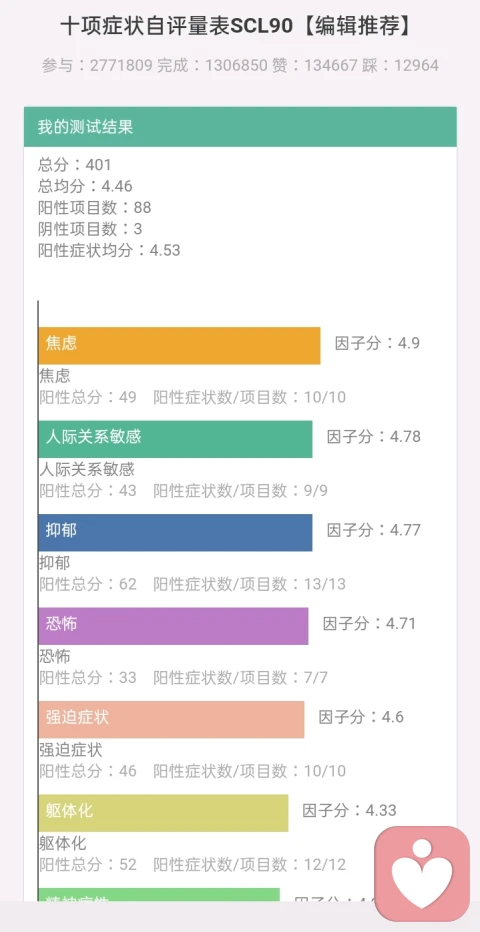The height and width of the screenshot is (932, 480).
Task: Select the salmon 强迫症状 bar
Action: (x=171, y=719)
